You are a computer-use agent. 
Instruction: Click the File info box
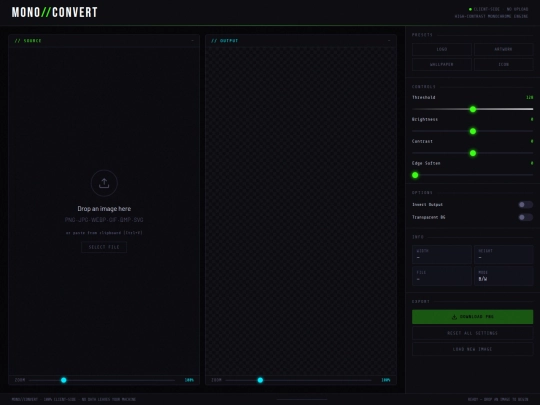coord(442,276)
